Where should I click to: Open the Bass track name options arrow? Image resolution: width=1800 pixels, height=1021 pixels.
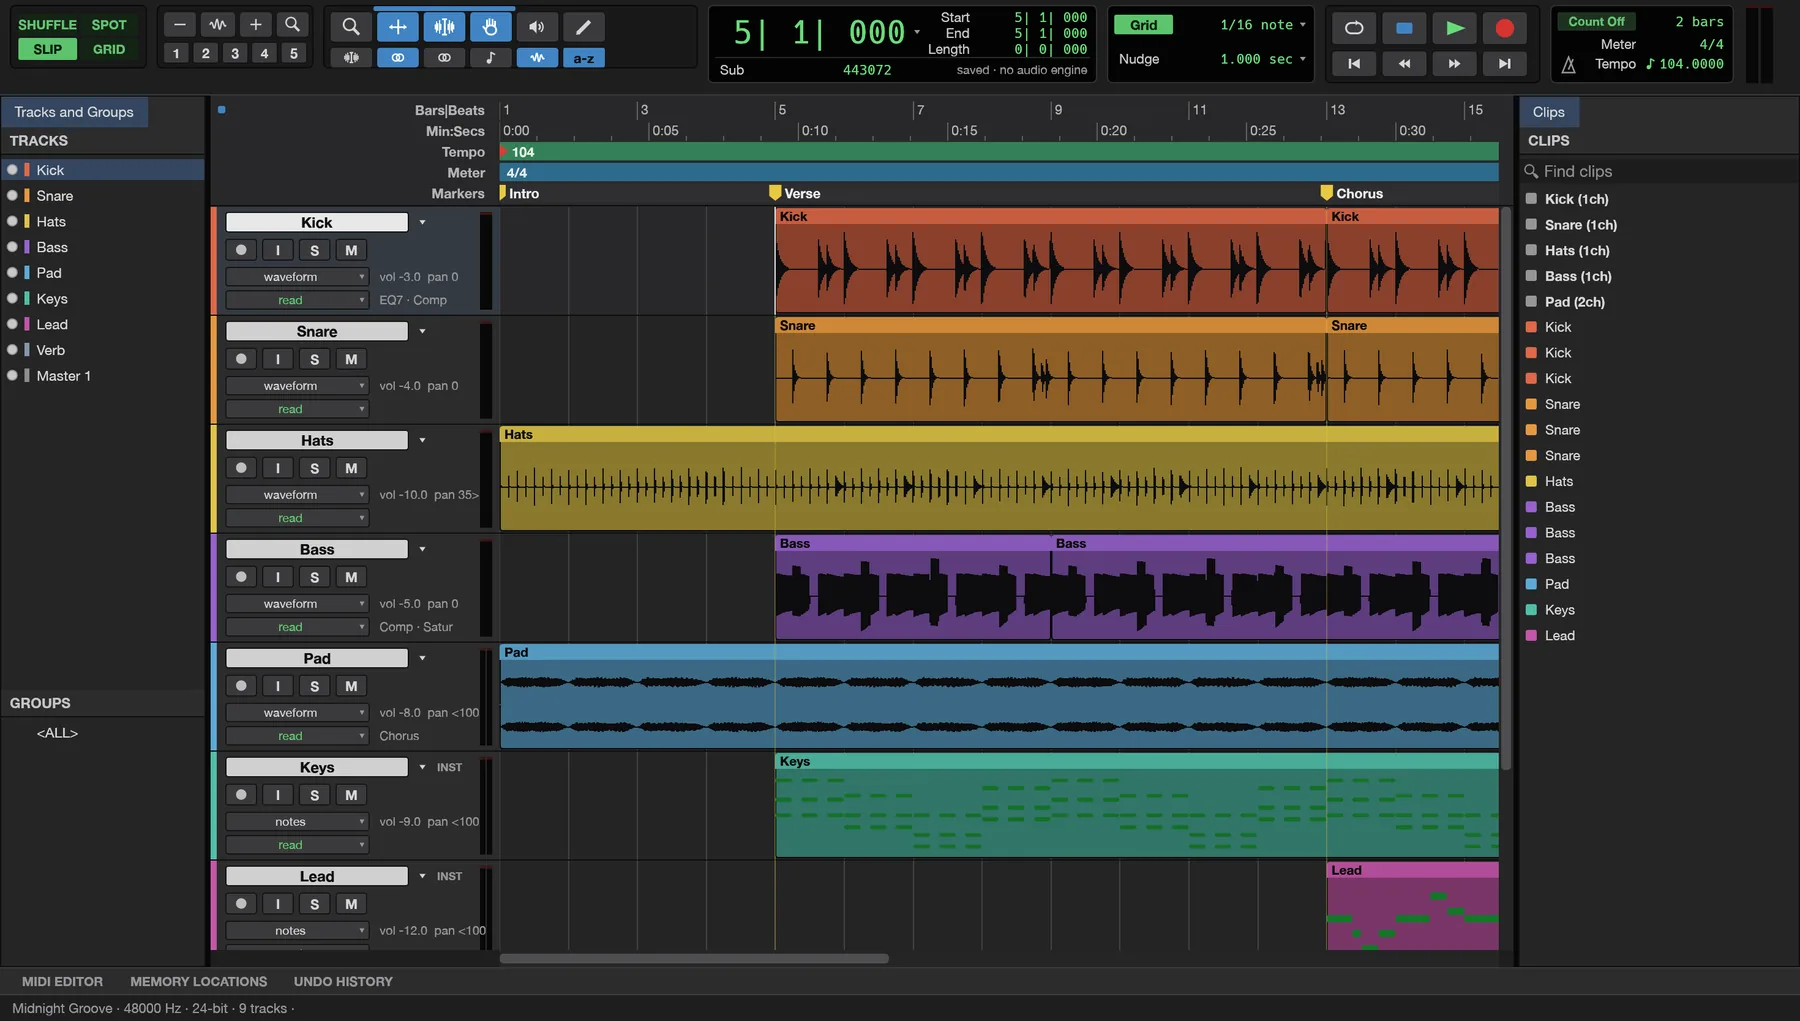[x=422, y=550]
